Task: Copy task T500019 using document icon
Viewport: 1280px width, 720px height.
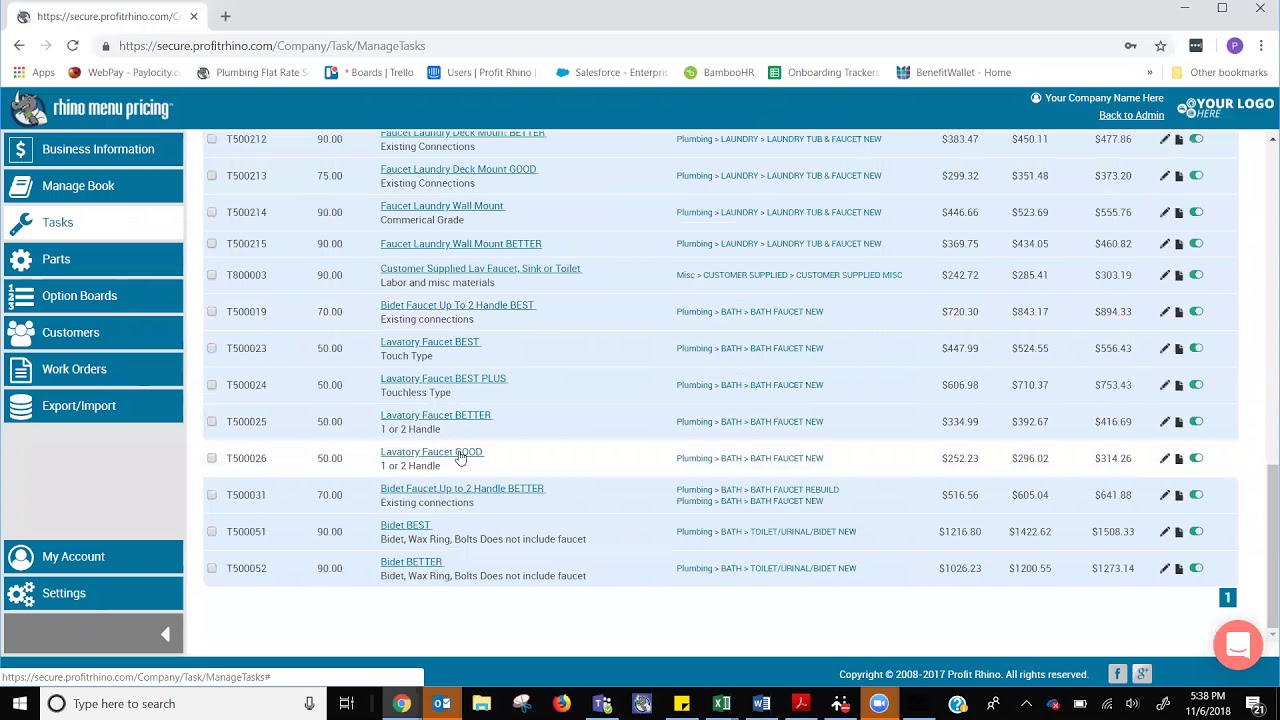Action: coord(1179,312)
